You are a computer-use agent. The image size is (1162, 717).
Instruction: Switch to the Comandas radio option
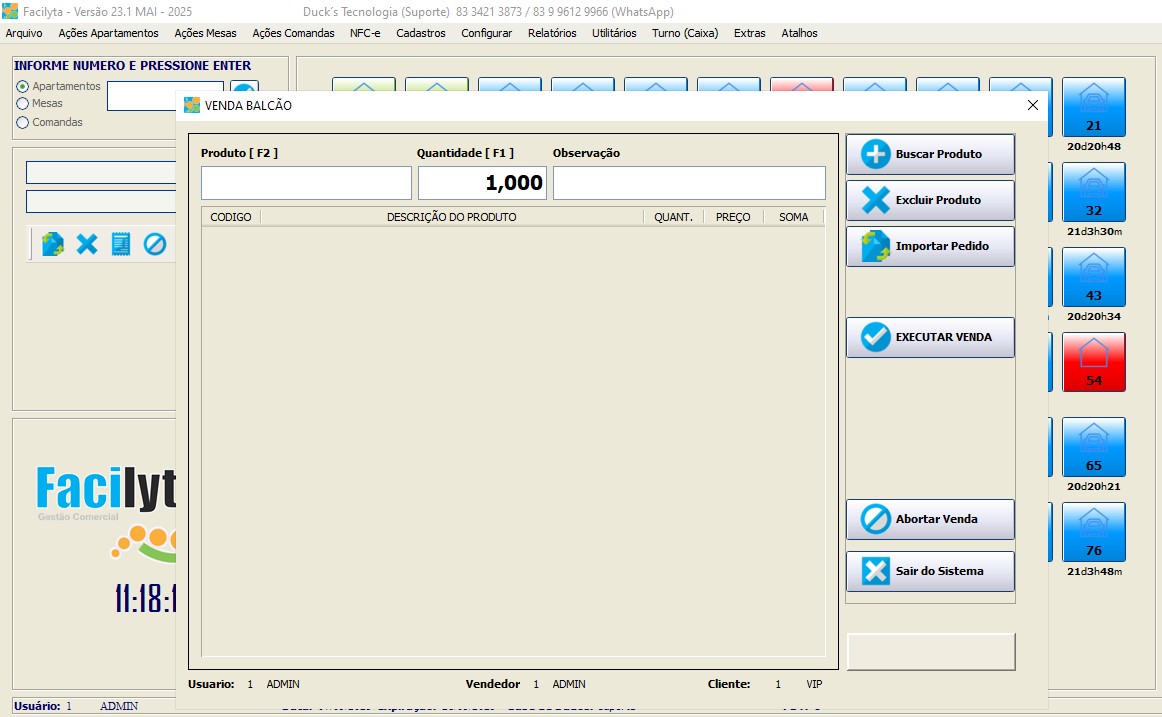pyautogui.click(x=23, y=122)
